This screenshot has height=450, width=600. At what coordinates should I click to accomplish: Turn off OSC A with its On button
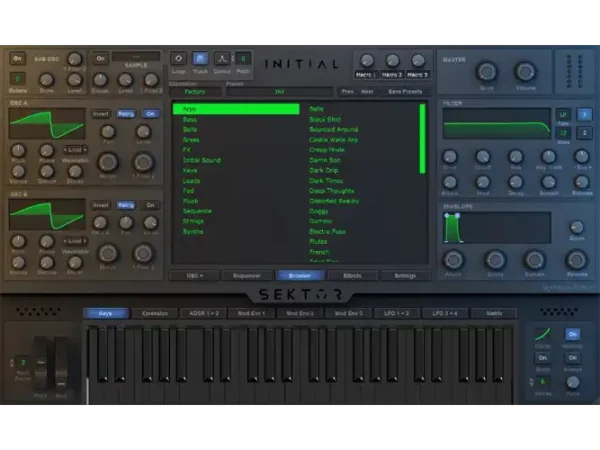tap(150, 114)
